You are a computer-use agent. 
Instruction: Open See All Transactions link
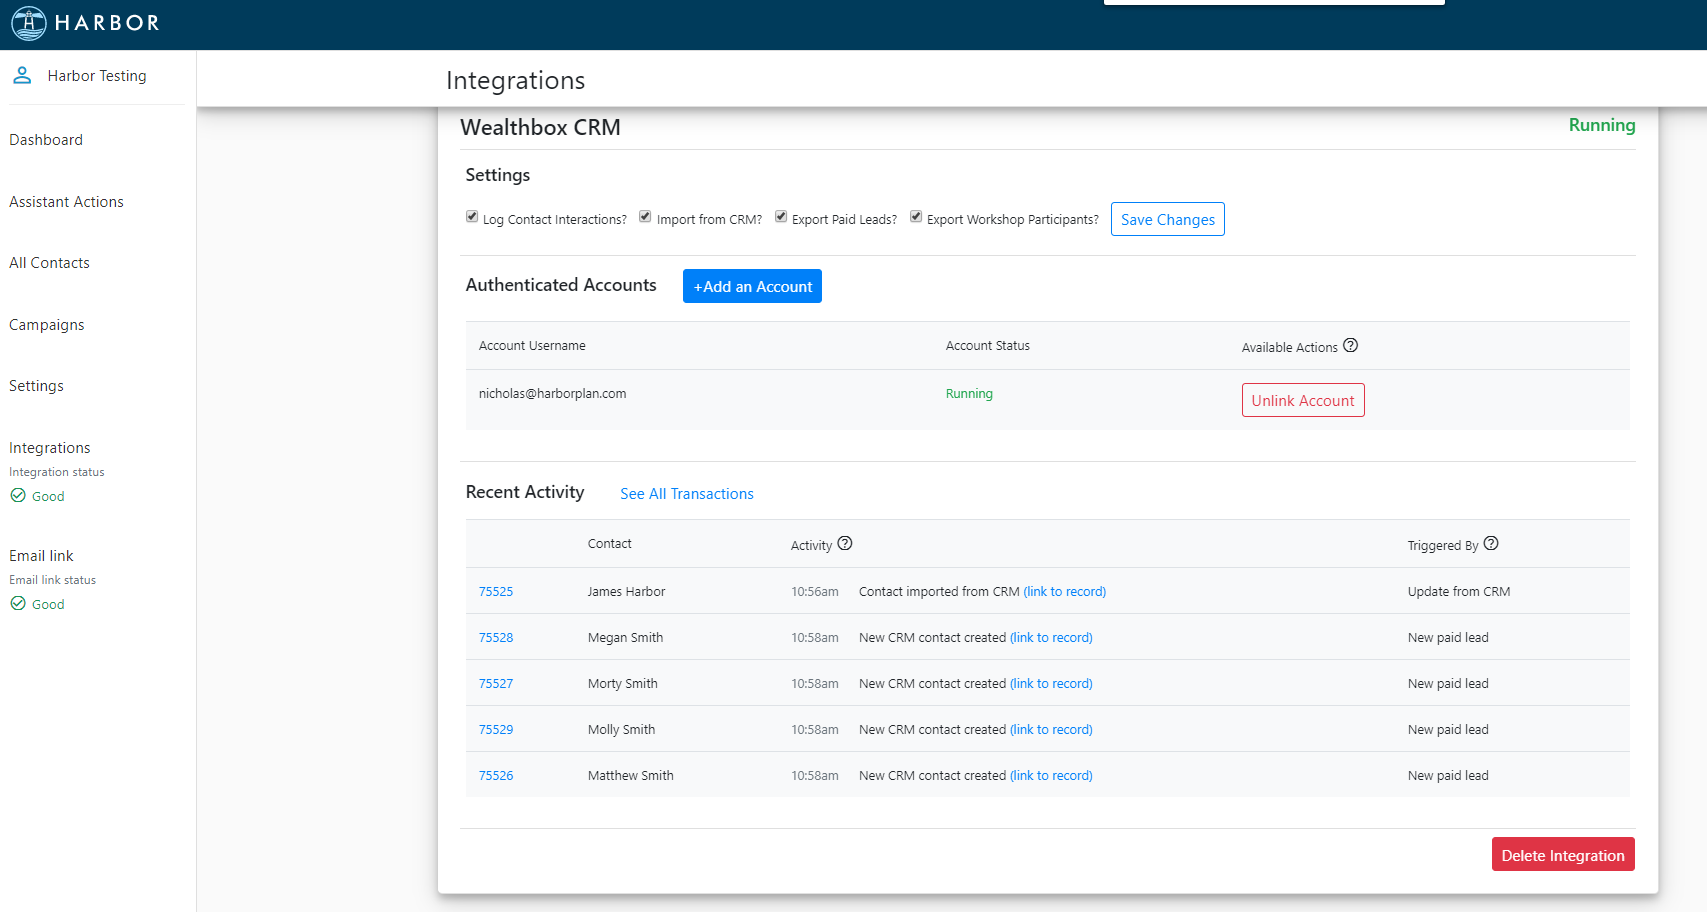tap(687, 494)
